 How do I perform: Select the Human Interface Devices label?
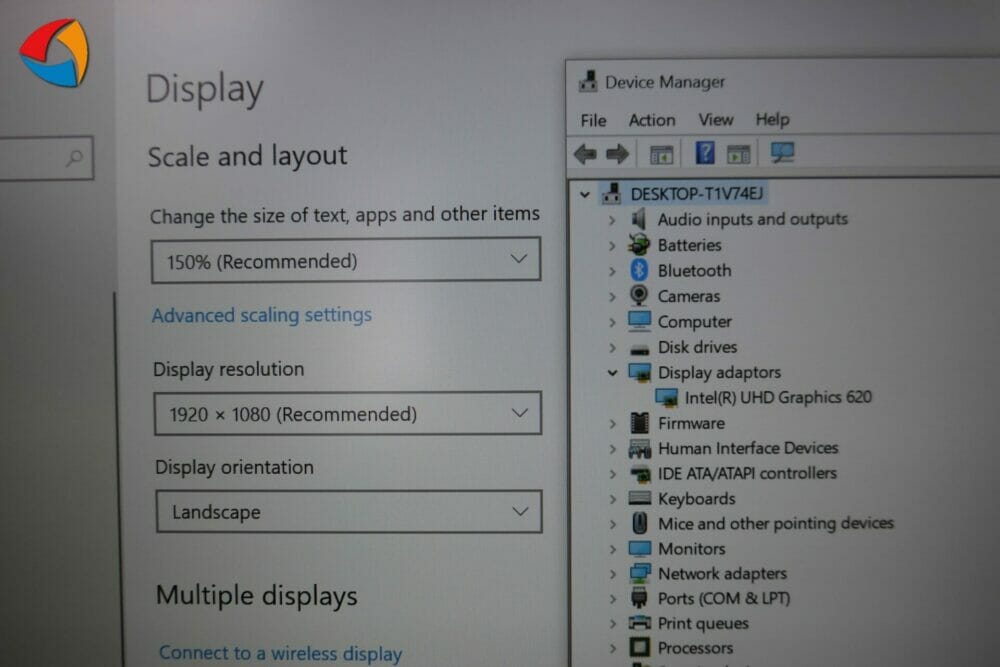point(748,448)
